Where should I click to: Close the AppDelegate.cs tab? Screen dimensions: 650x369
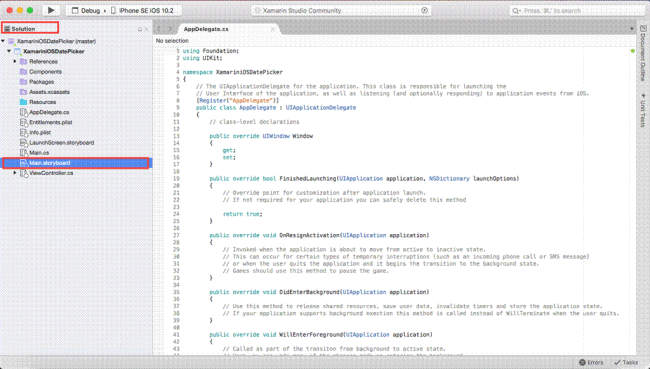click(x=273, y=29)
